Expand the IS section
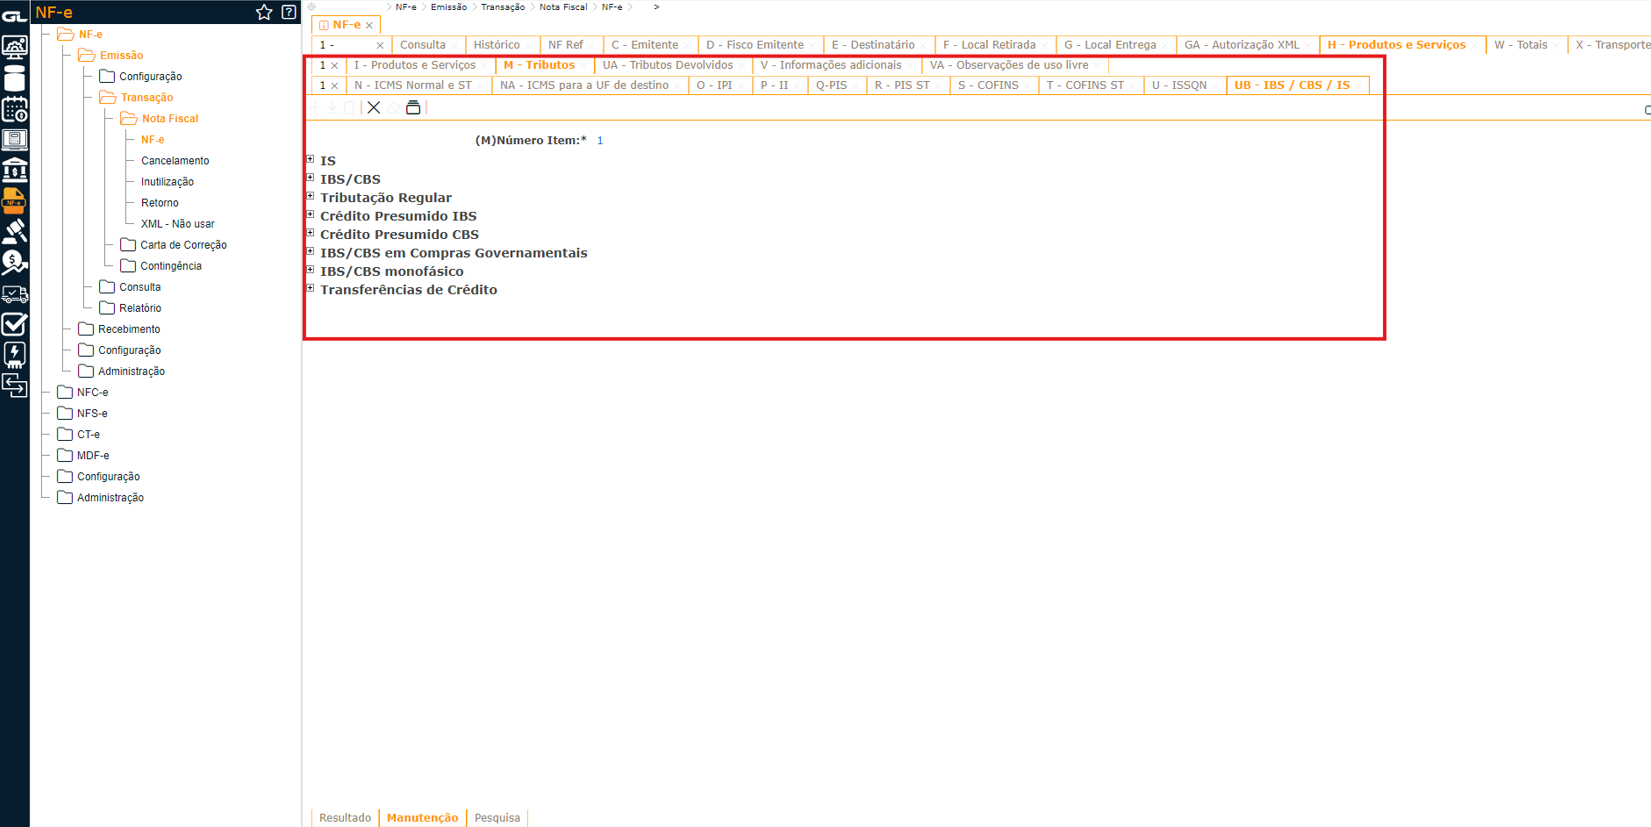1651x827 pixels. point(311,160)
